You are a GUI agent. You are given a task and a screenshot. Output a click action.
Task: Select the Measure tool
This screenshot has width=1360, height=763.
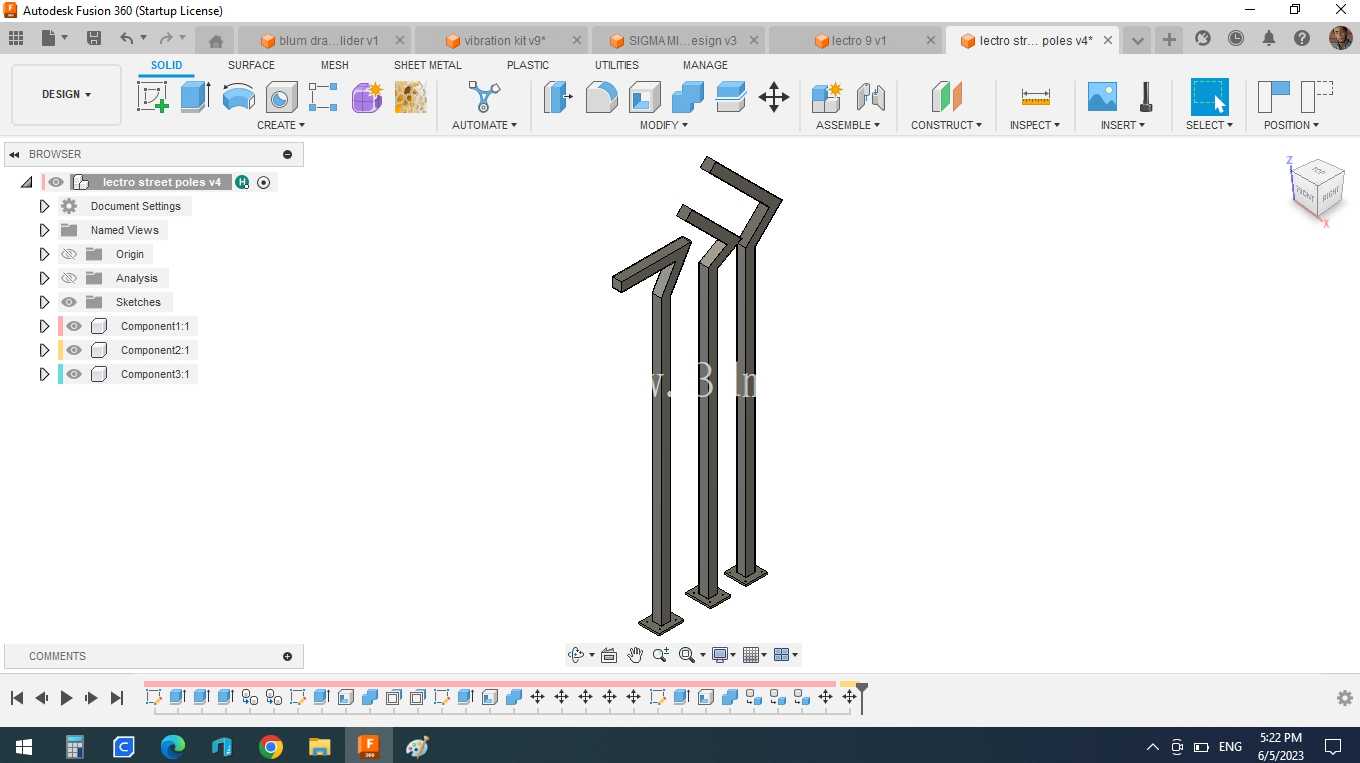pyautogui.click(x=1035, y=97)
